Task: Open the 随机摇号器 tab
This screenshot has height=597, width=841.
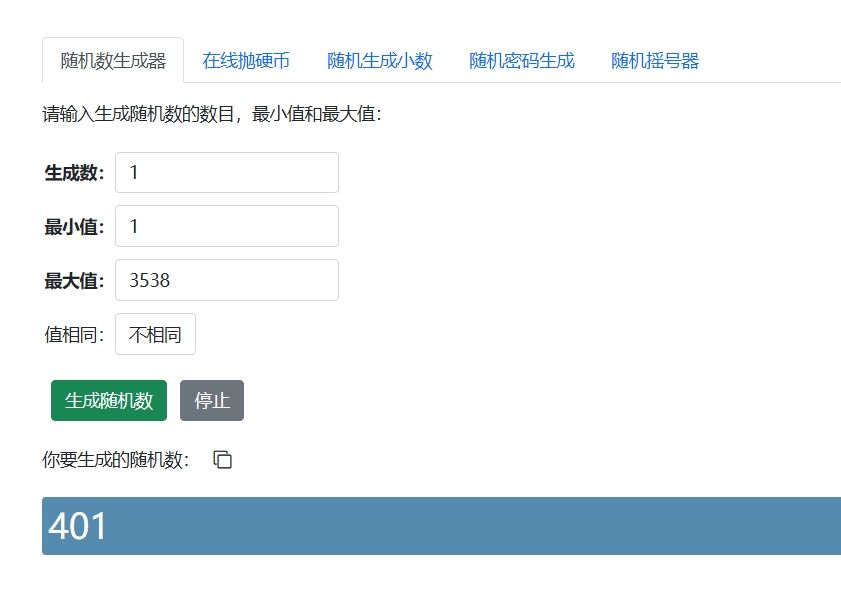Action: [655, 61]
